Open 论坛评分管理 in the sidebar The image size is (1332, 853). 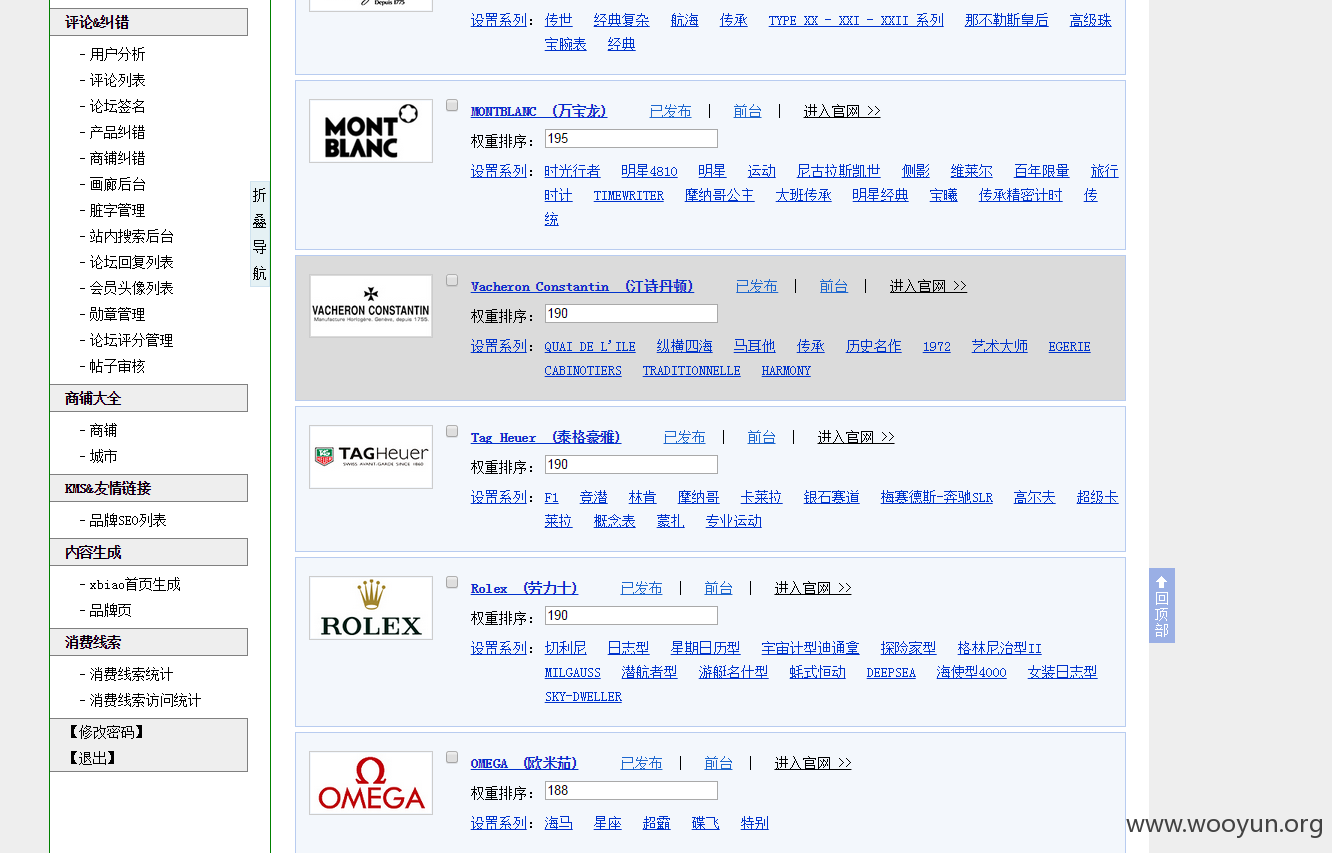point(131,340)
